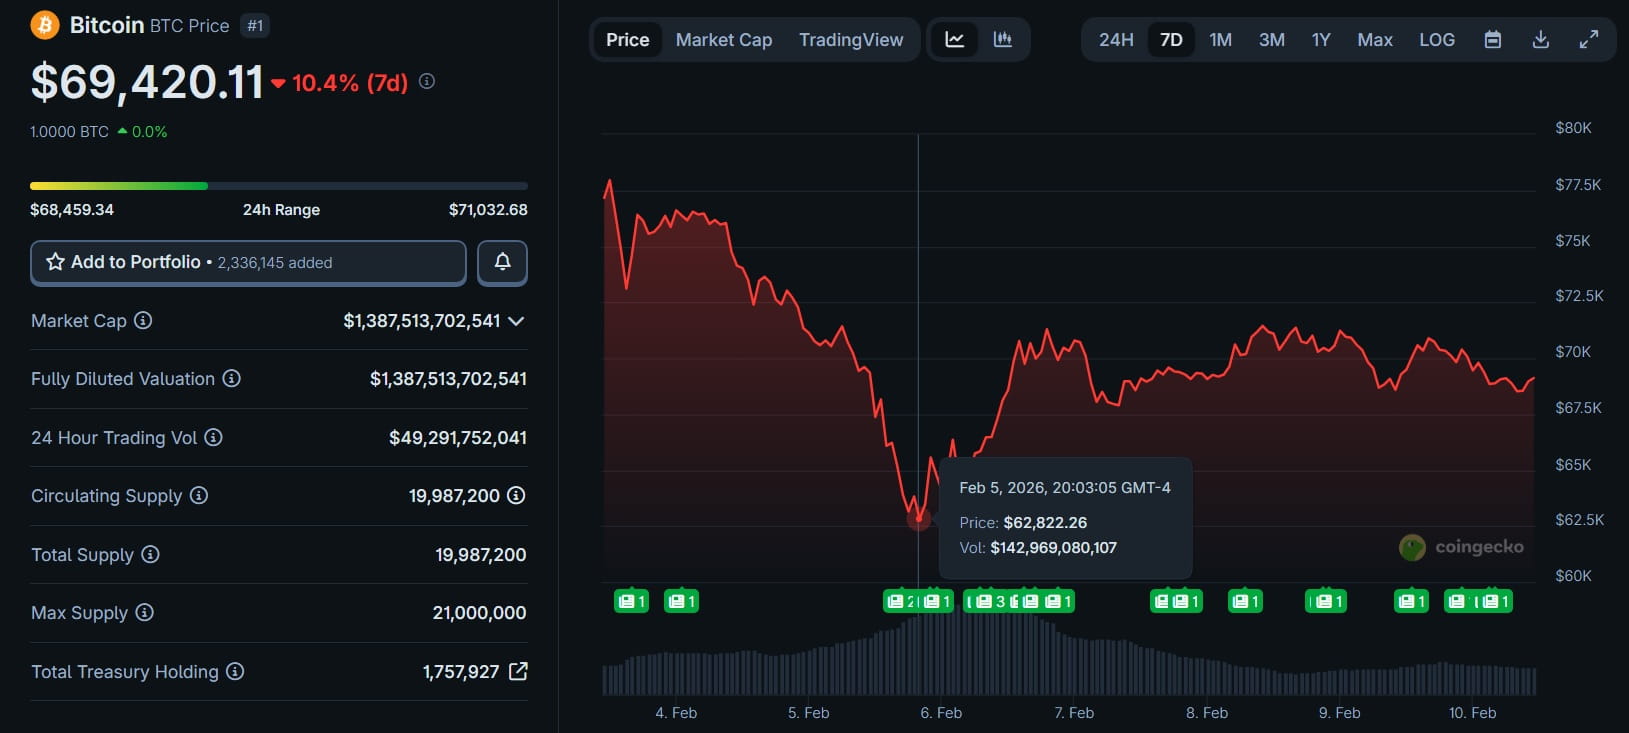Expand chart to fullscreen
The image size is (1629, 733).
(x=1588, y=40)
